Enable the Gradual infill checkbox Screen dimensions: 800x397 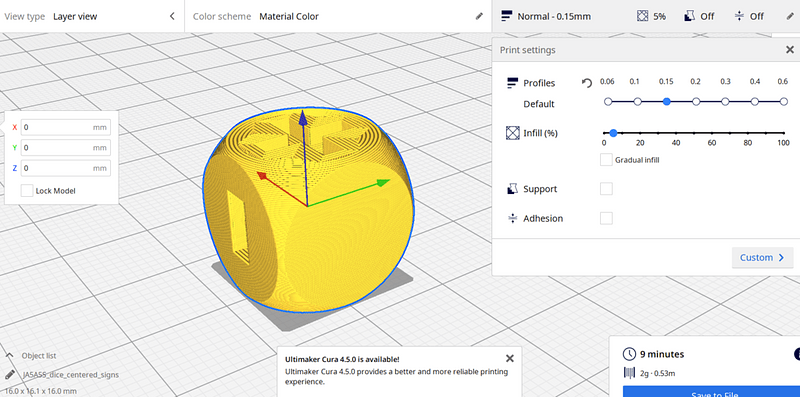point(606,160)
